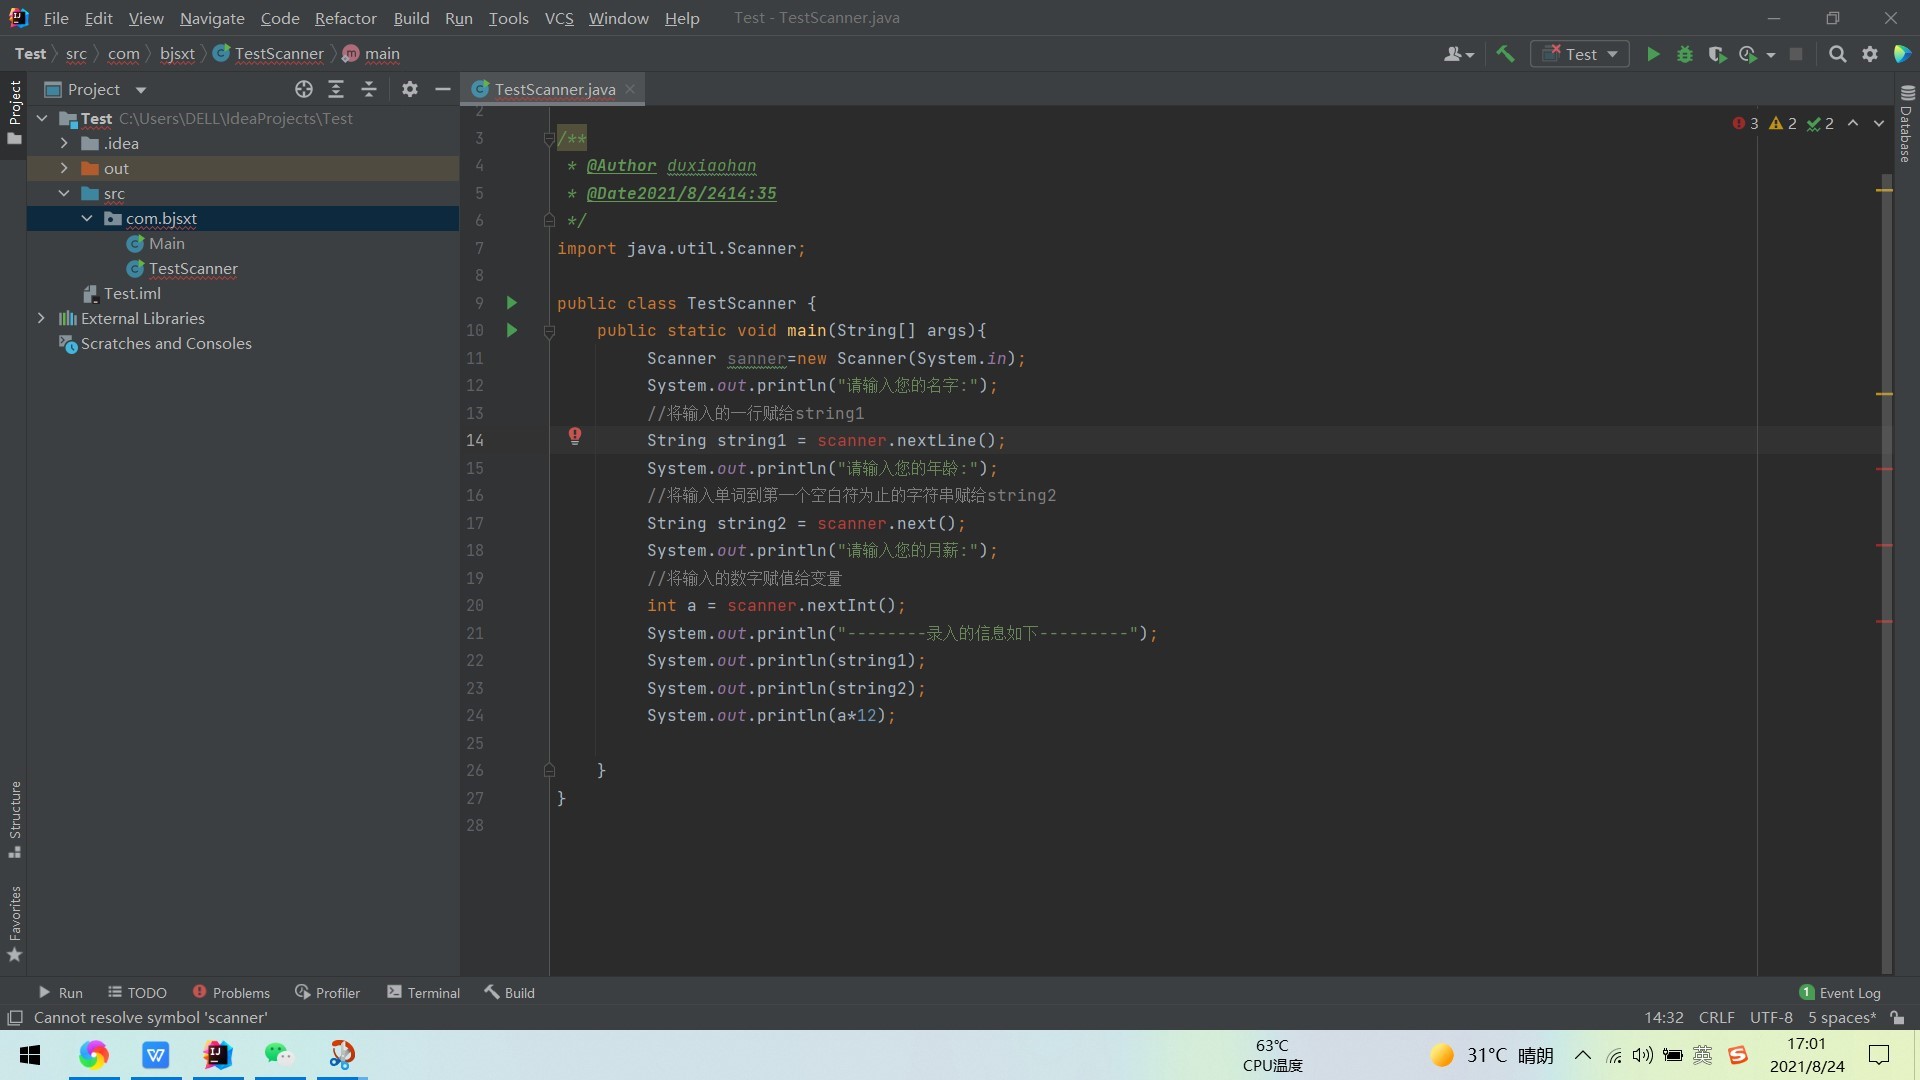Image resolution: width=1920 pixels, height=1080 pixels.
Task: Run with Coverage shield icon
Action: pyautogui.click(x=1717, y=54)
